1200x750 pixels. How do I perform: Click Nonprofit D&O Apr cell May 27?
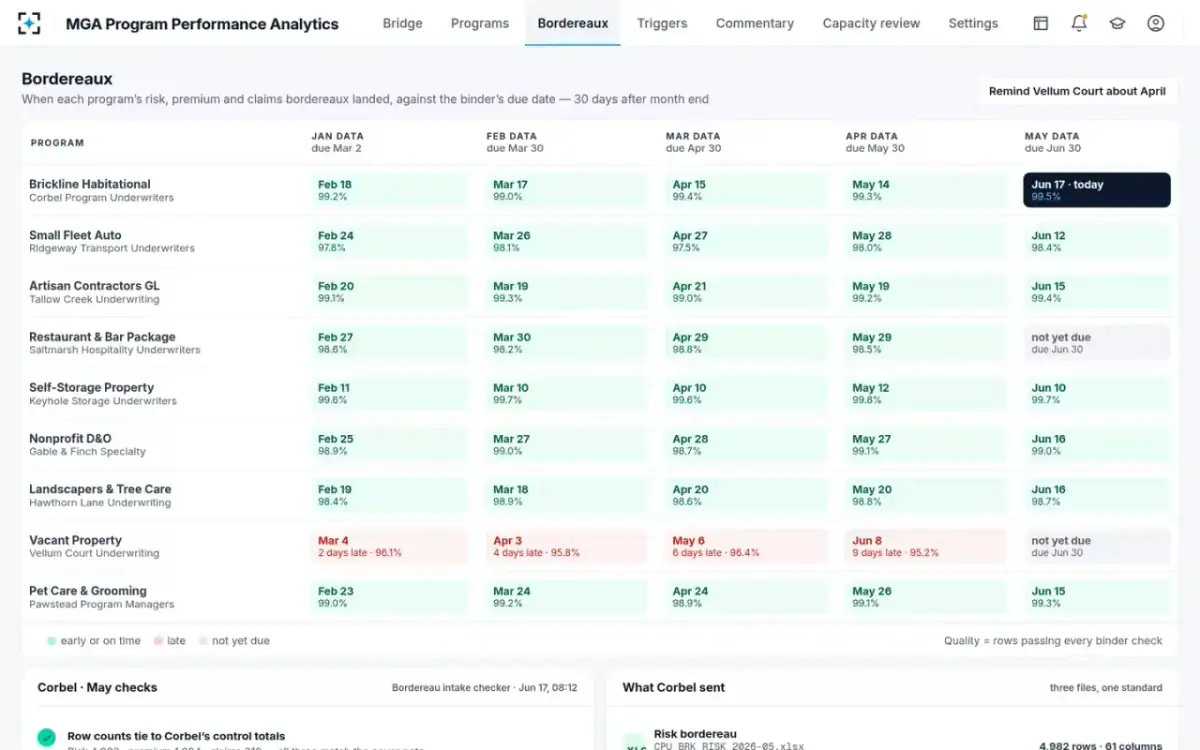click(925, 444)
